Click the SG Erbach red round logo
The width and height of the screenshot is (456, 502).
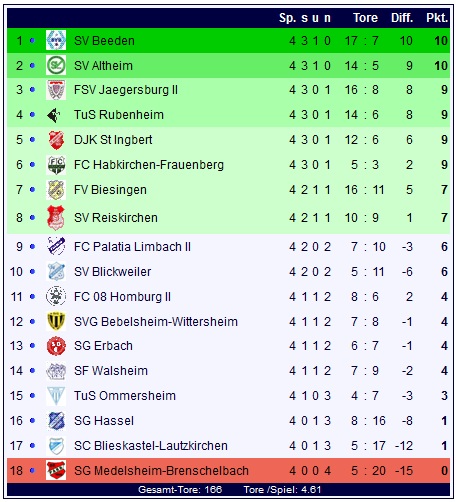coord(56,346)
